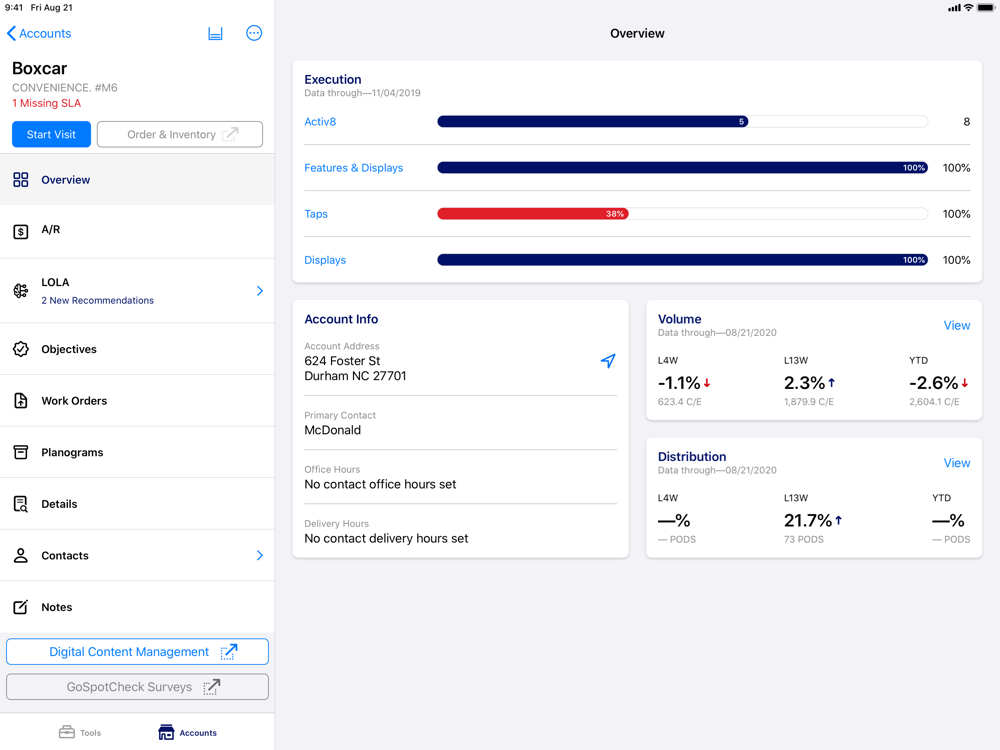The height and width of the screenshot is (750, 1000).
Task: Open the Activ8 execution link
Action: (x=320, y=122)
